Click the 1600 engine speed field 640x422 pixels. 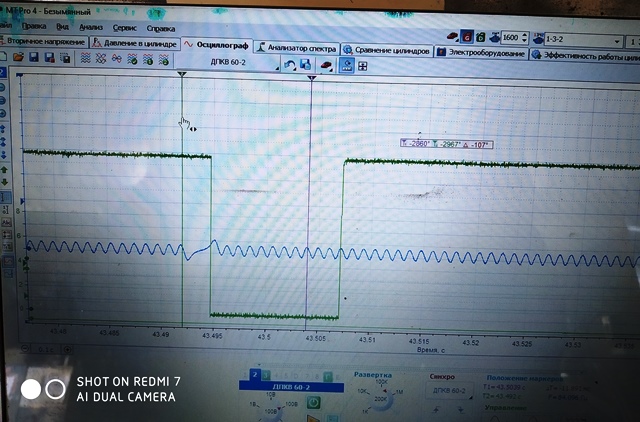point(511,38)
